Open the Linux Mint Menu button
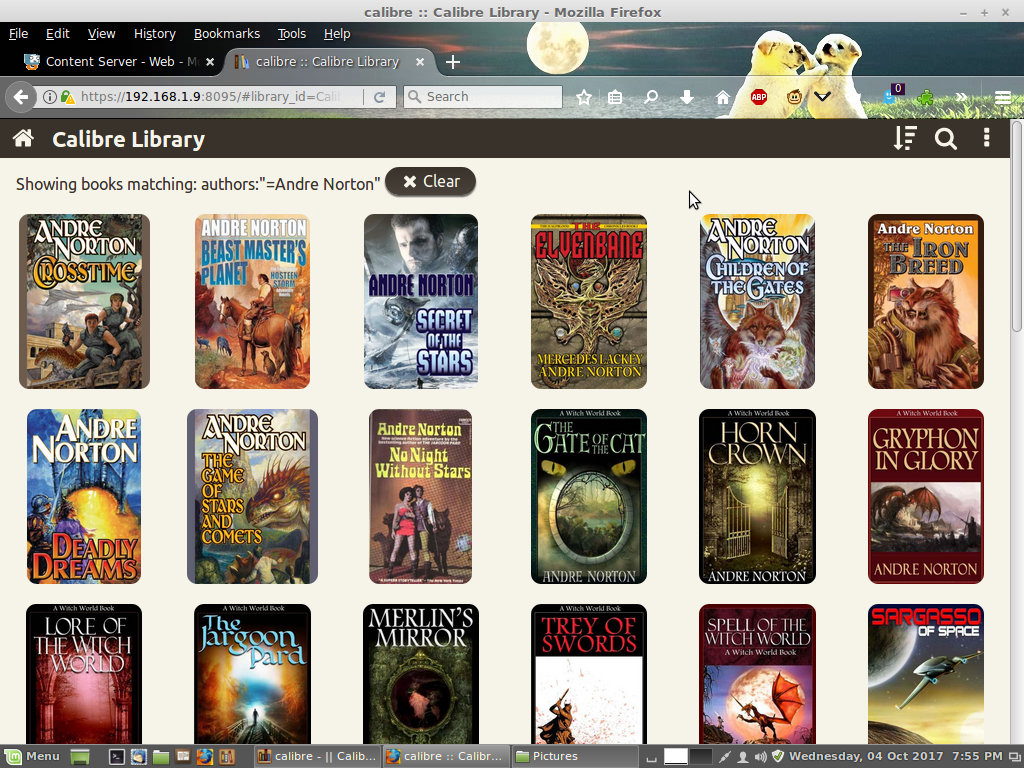This screenshot has width=1024, height=768. (x=33, y=756)
